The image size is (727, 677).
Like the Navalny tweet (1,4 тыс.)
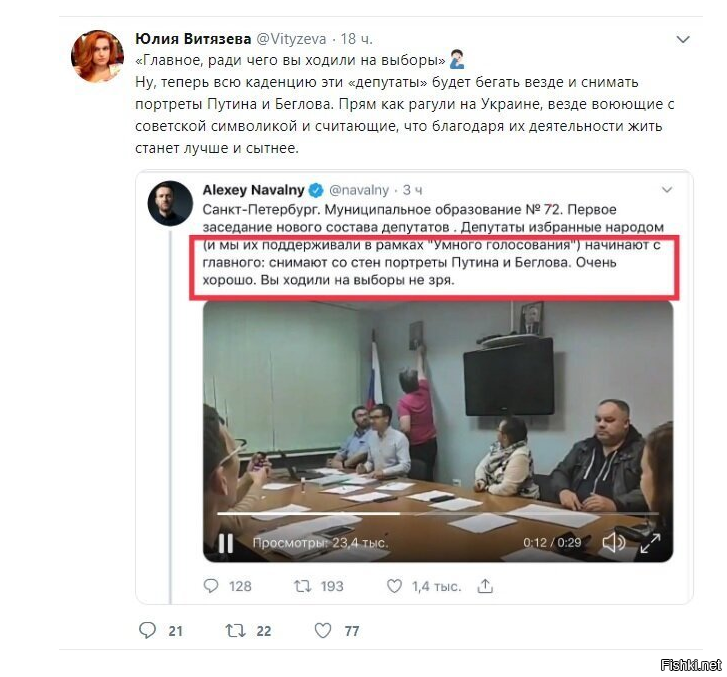click(394, 586)
